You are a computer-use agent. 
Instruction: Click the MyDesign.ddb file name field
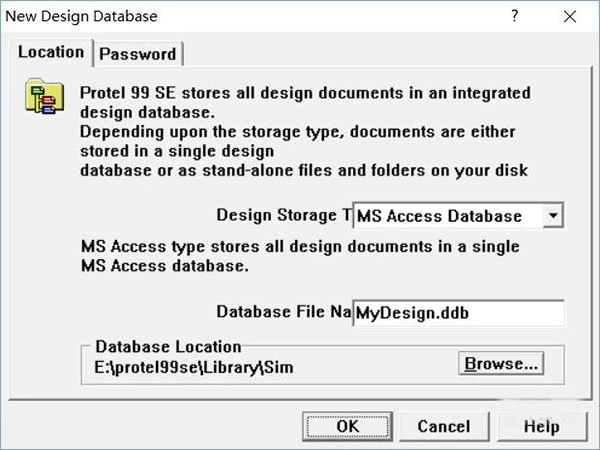pos(458,313)
